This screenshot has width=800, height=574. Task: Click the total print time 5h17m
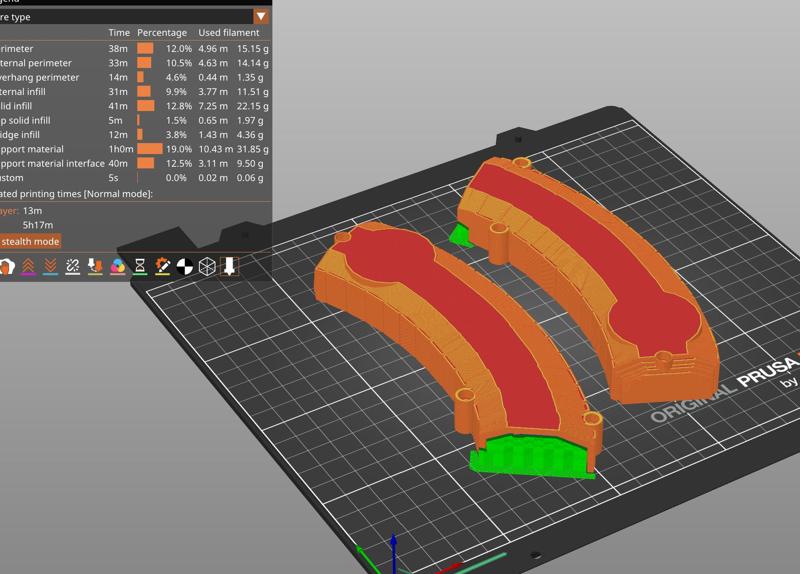tap(38, 224)
